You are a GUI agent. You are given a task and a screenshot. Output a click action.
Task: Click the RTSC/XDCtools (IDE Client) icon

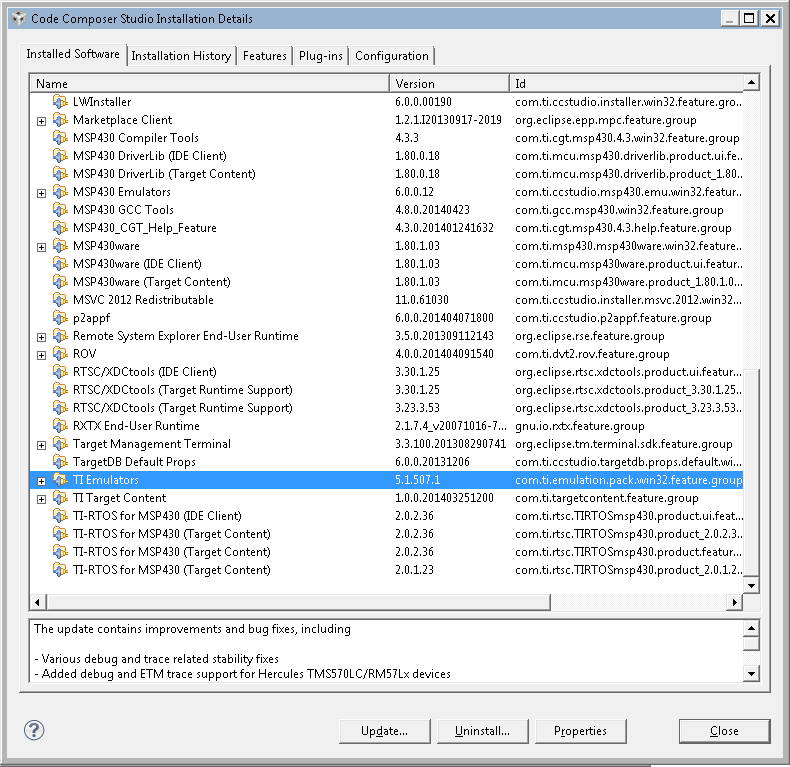60,372
